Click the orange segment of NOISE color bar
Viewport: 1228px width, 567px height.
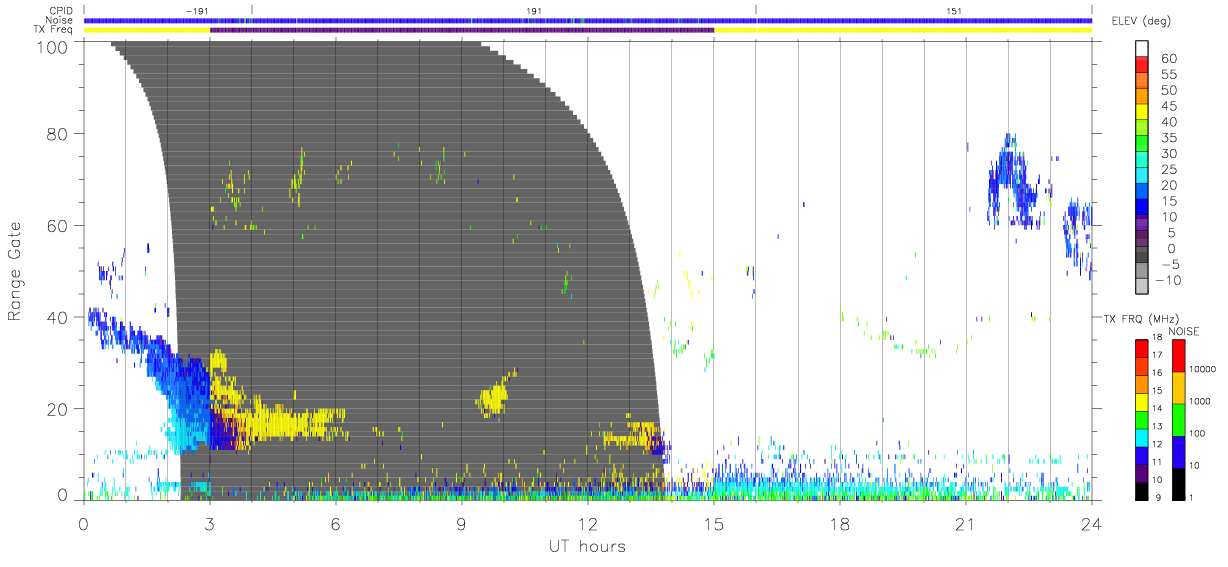(1179, 386)
